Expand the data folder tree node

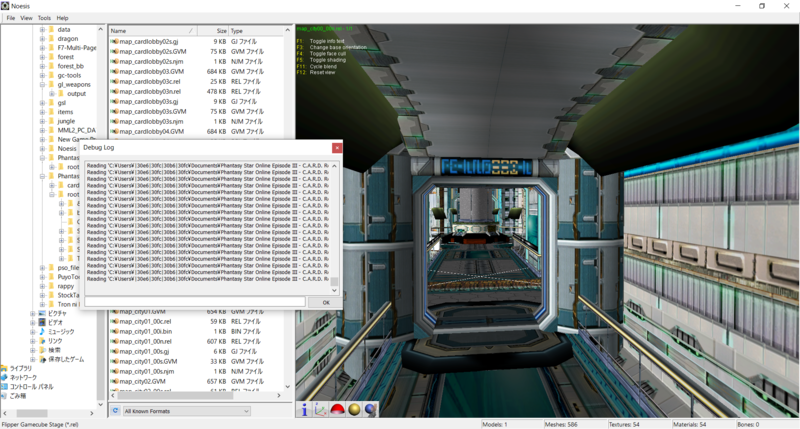(x=42, y=30)
